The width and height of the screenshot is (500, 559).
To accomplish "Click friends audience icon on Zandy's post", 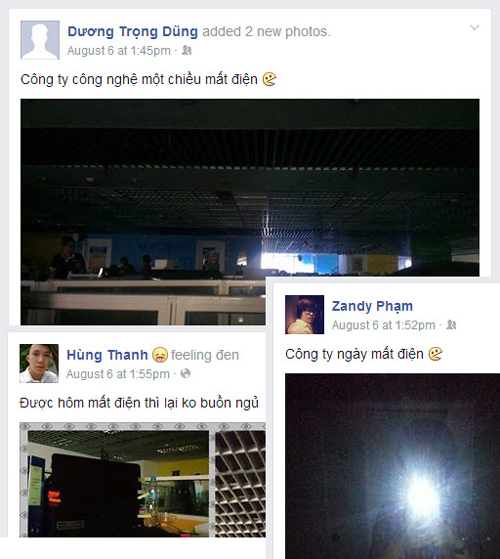I will 452,325.
